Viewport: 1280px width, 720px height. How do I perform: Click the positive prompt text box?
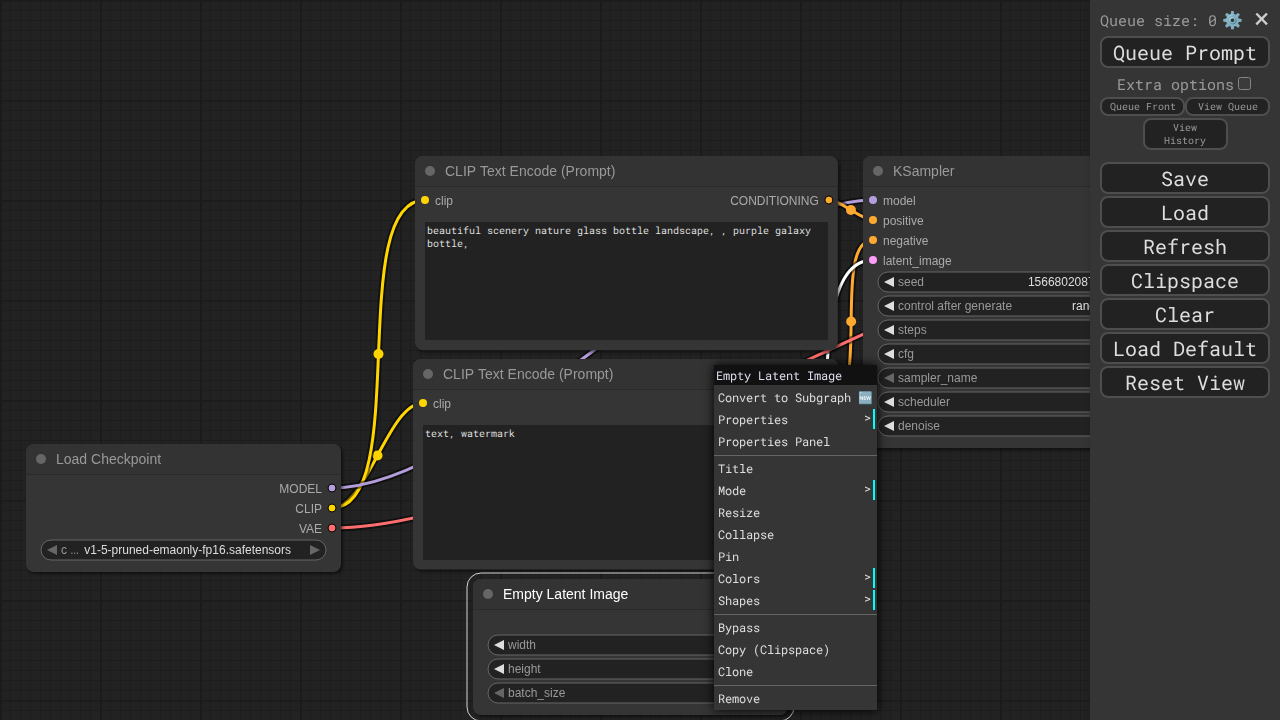(626, 280)
